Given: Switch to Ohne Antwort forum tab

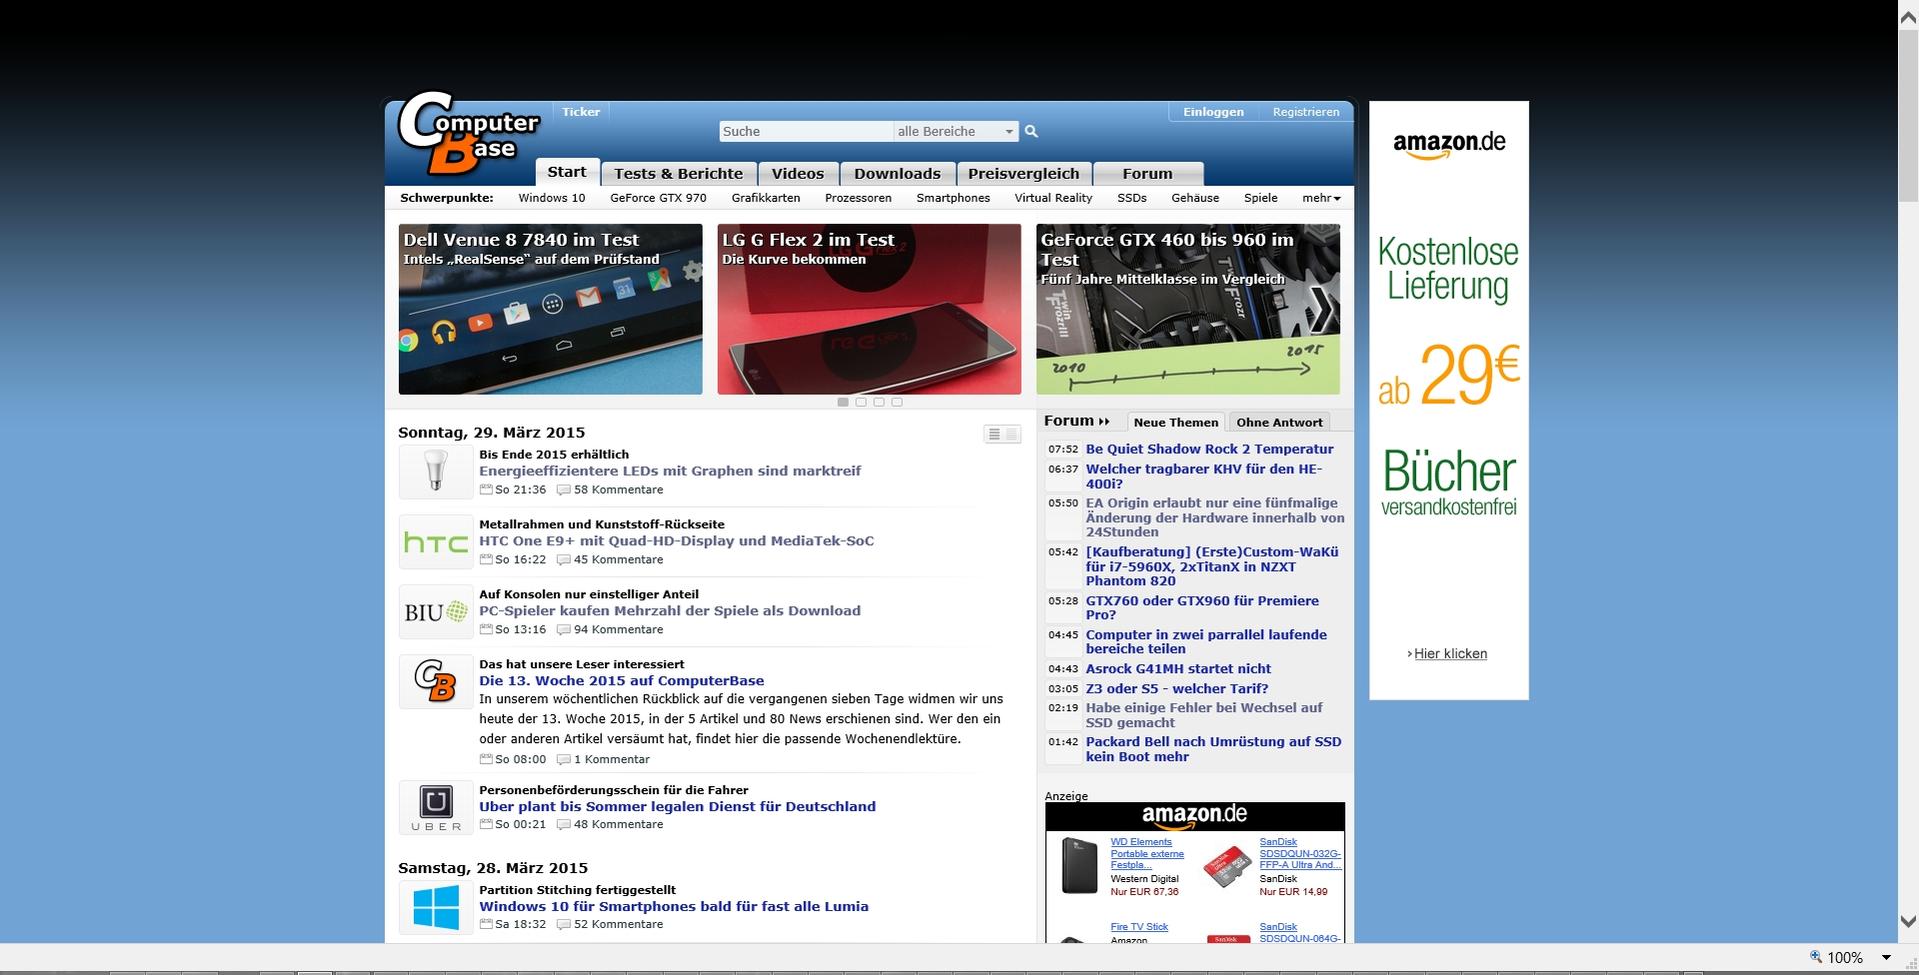Looking at the screenshot, I should tap(1279, 422).
